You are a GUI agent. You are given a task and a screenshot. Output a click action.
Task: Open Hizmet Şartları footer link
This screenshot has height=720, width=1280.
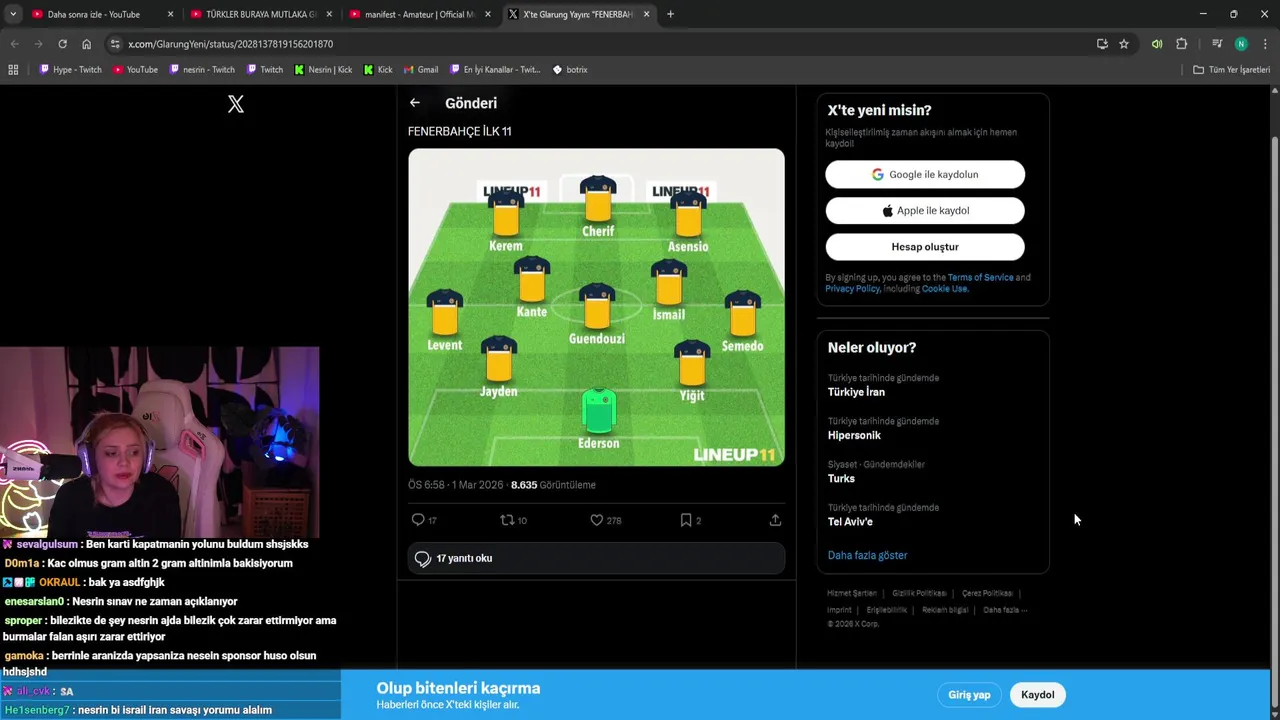851,593
